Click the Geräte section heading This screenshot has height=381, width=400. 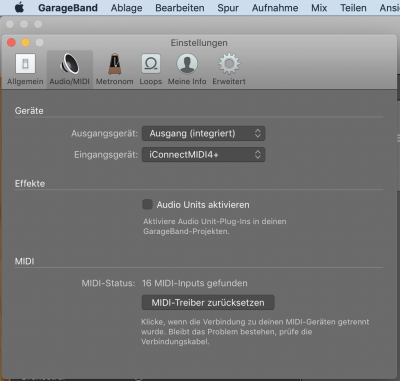[x=29, y=111]
